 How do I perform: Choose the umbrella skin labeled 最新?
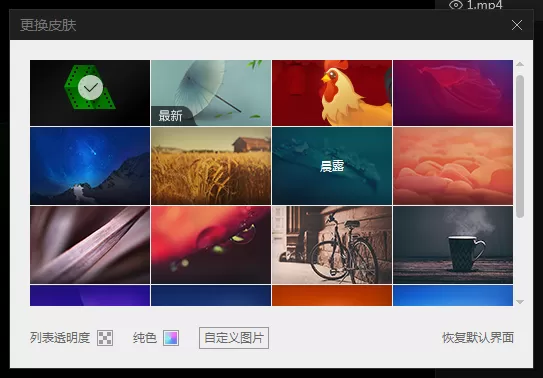pos(211,93)
